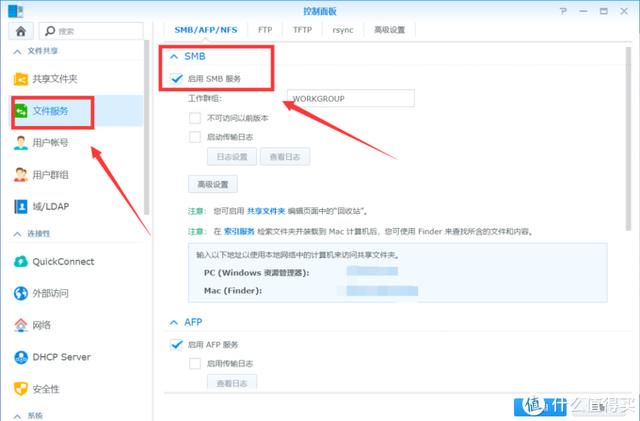This screenshot has width=640, height=421.
Task: Collapse the AFP section chevron
Action: click(174, 322)
